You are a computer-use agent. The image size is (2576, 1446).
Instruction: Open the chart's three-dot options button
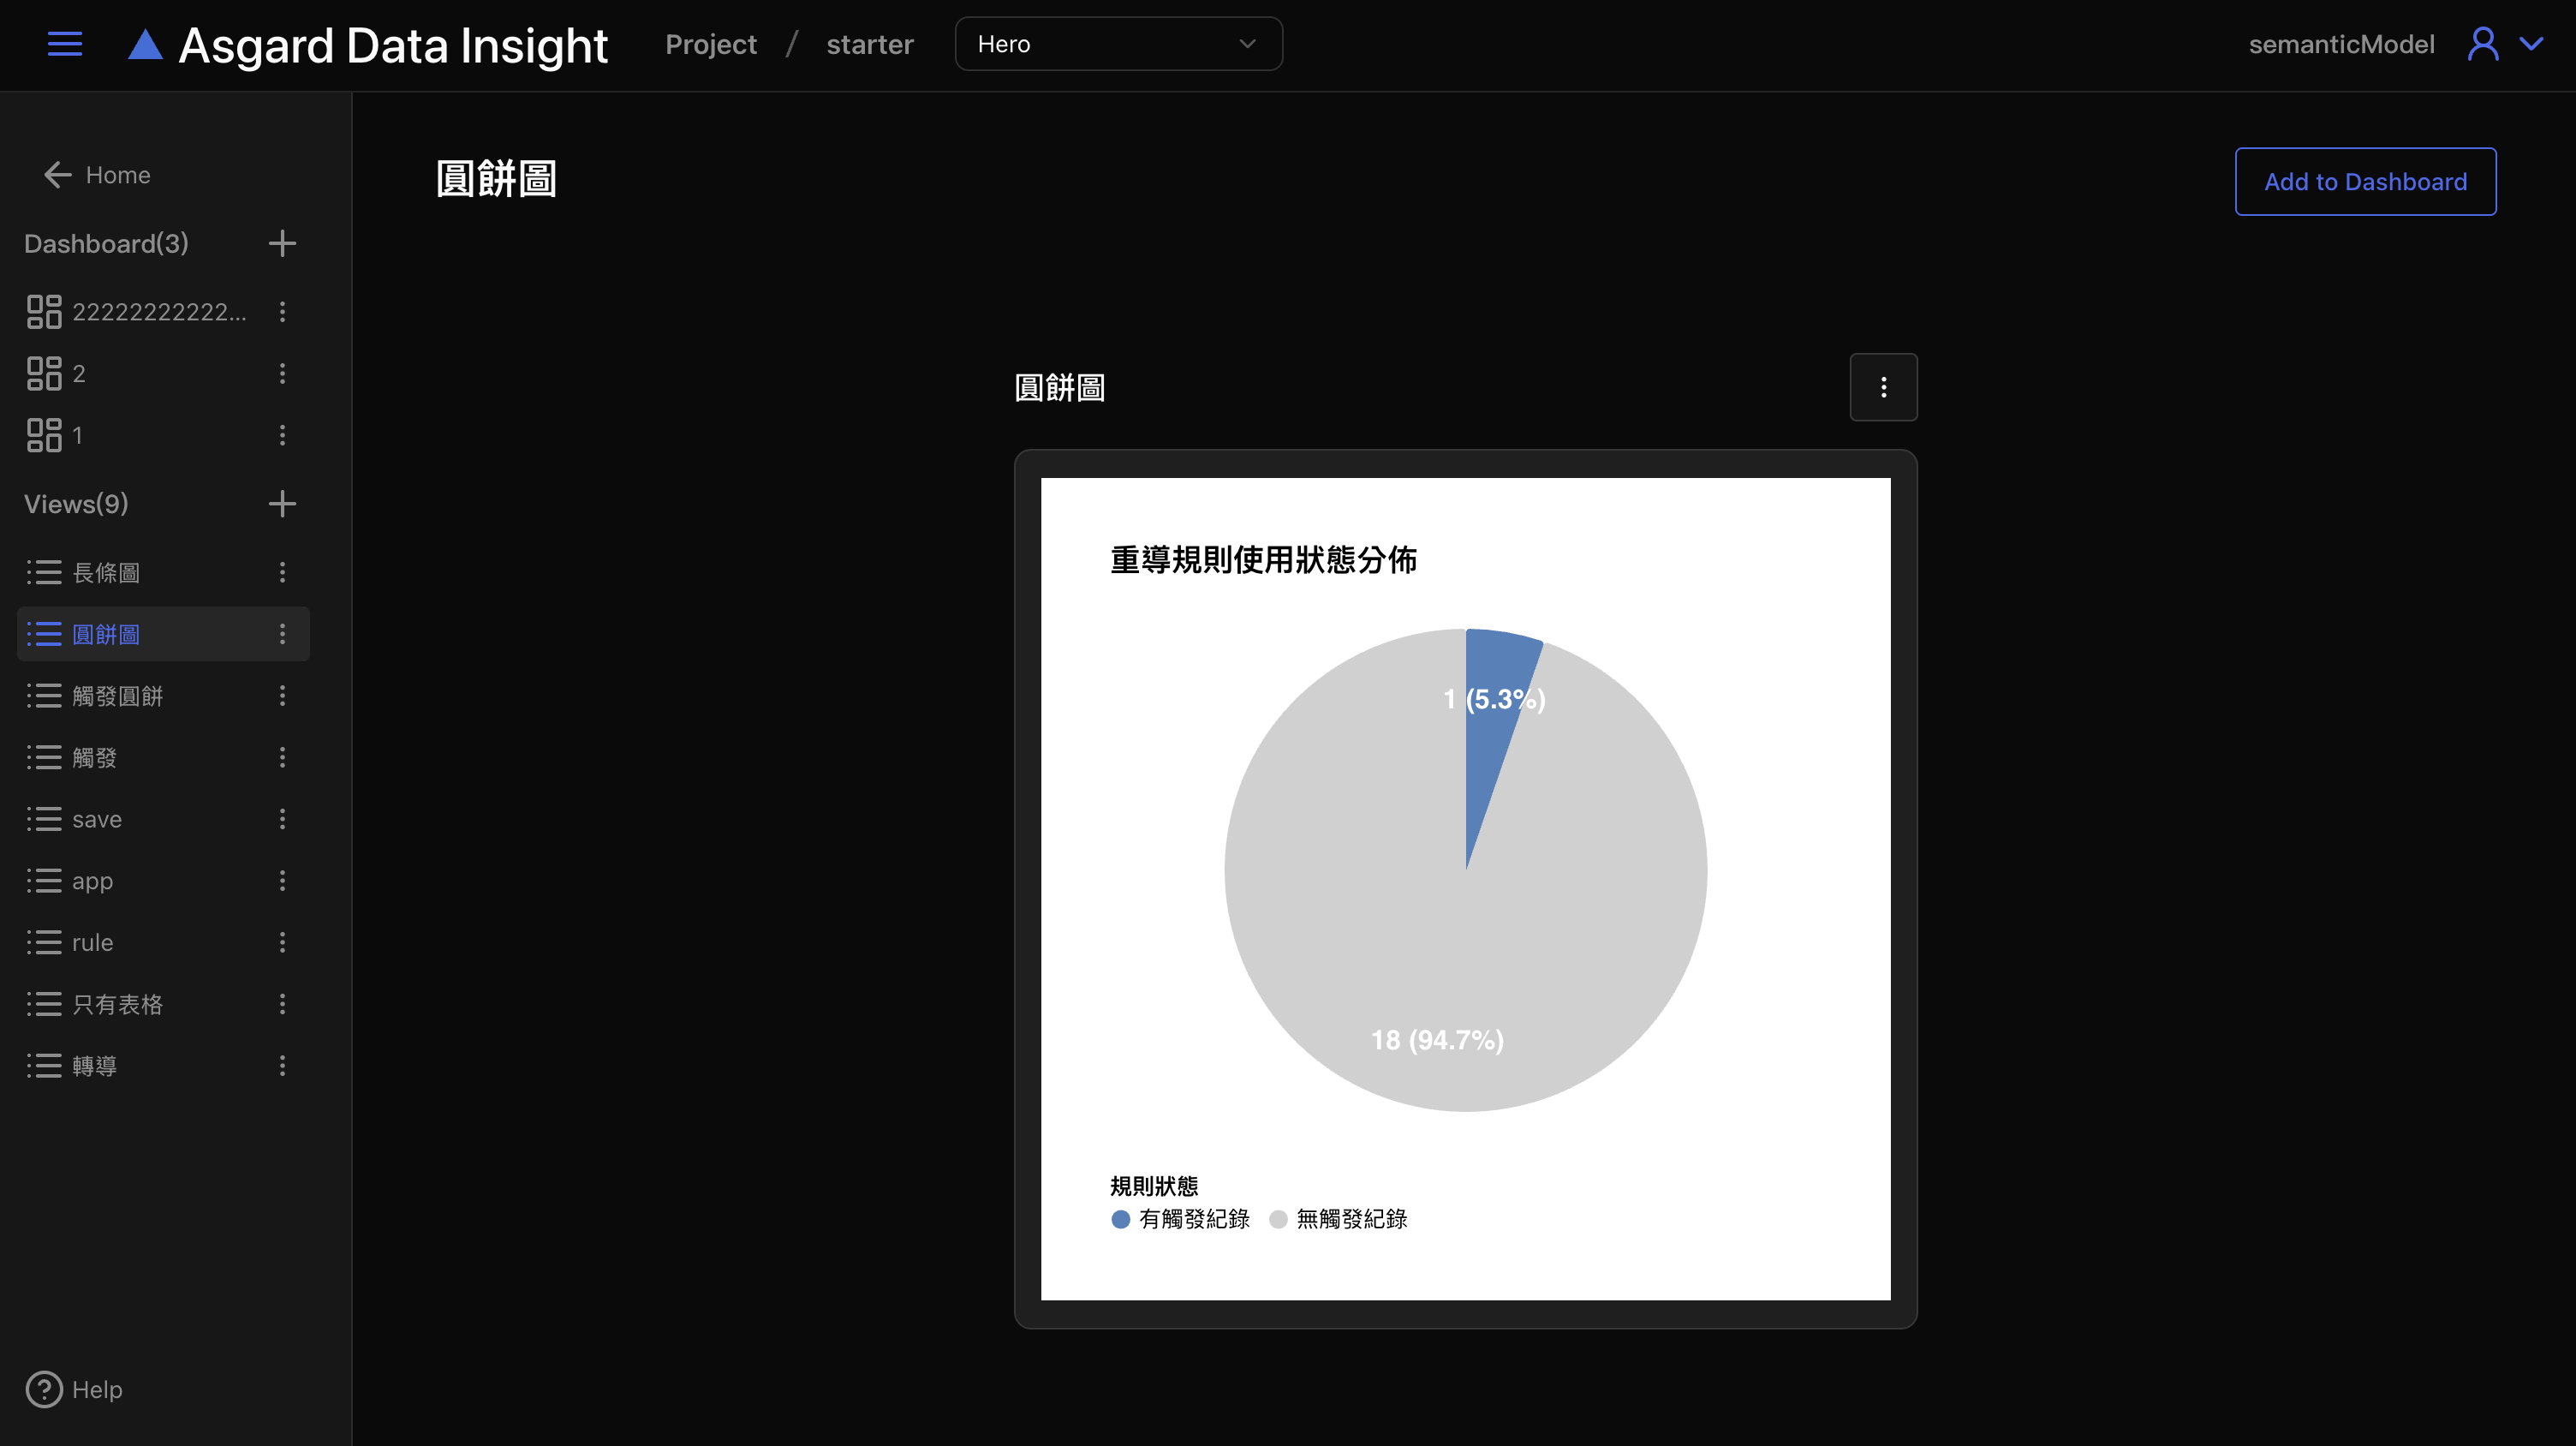pyautogui.click(x=1883, y=387)
